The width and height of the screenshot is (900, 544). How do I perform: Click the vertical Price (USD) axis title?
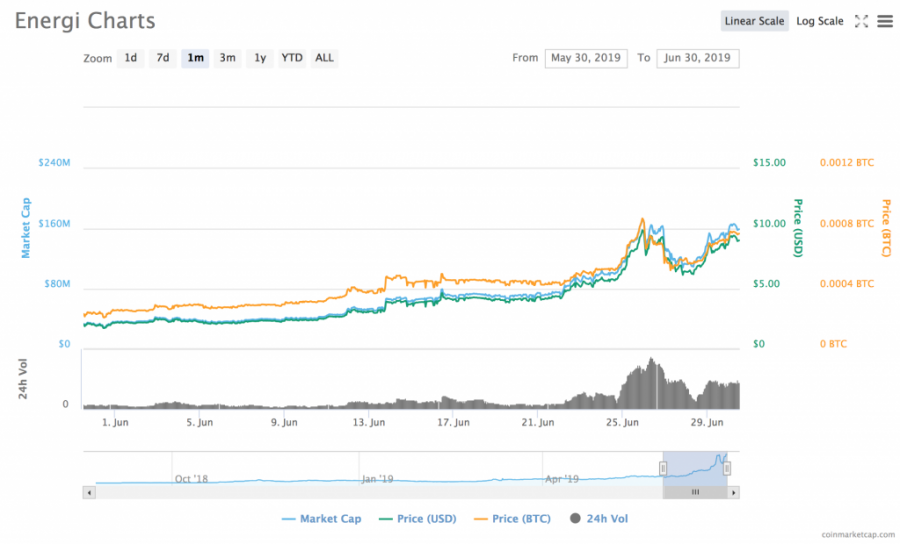(x=798, y=228)
